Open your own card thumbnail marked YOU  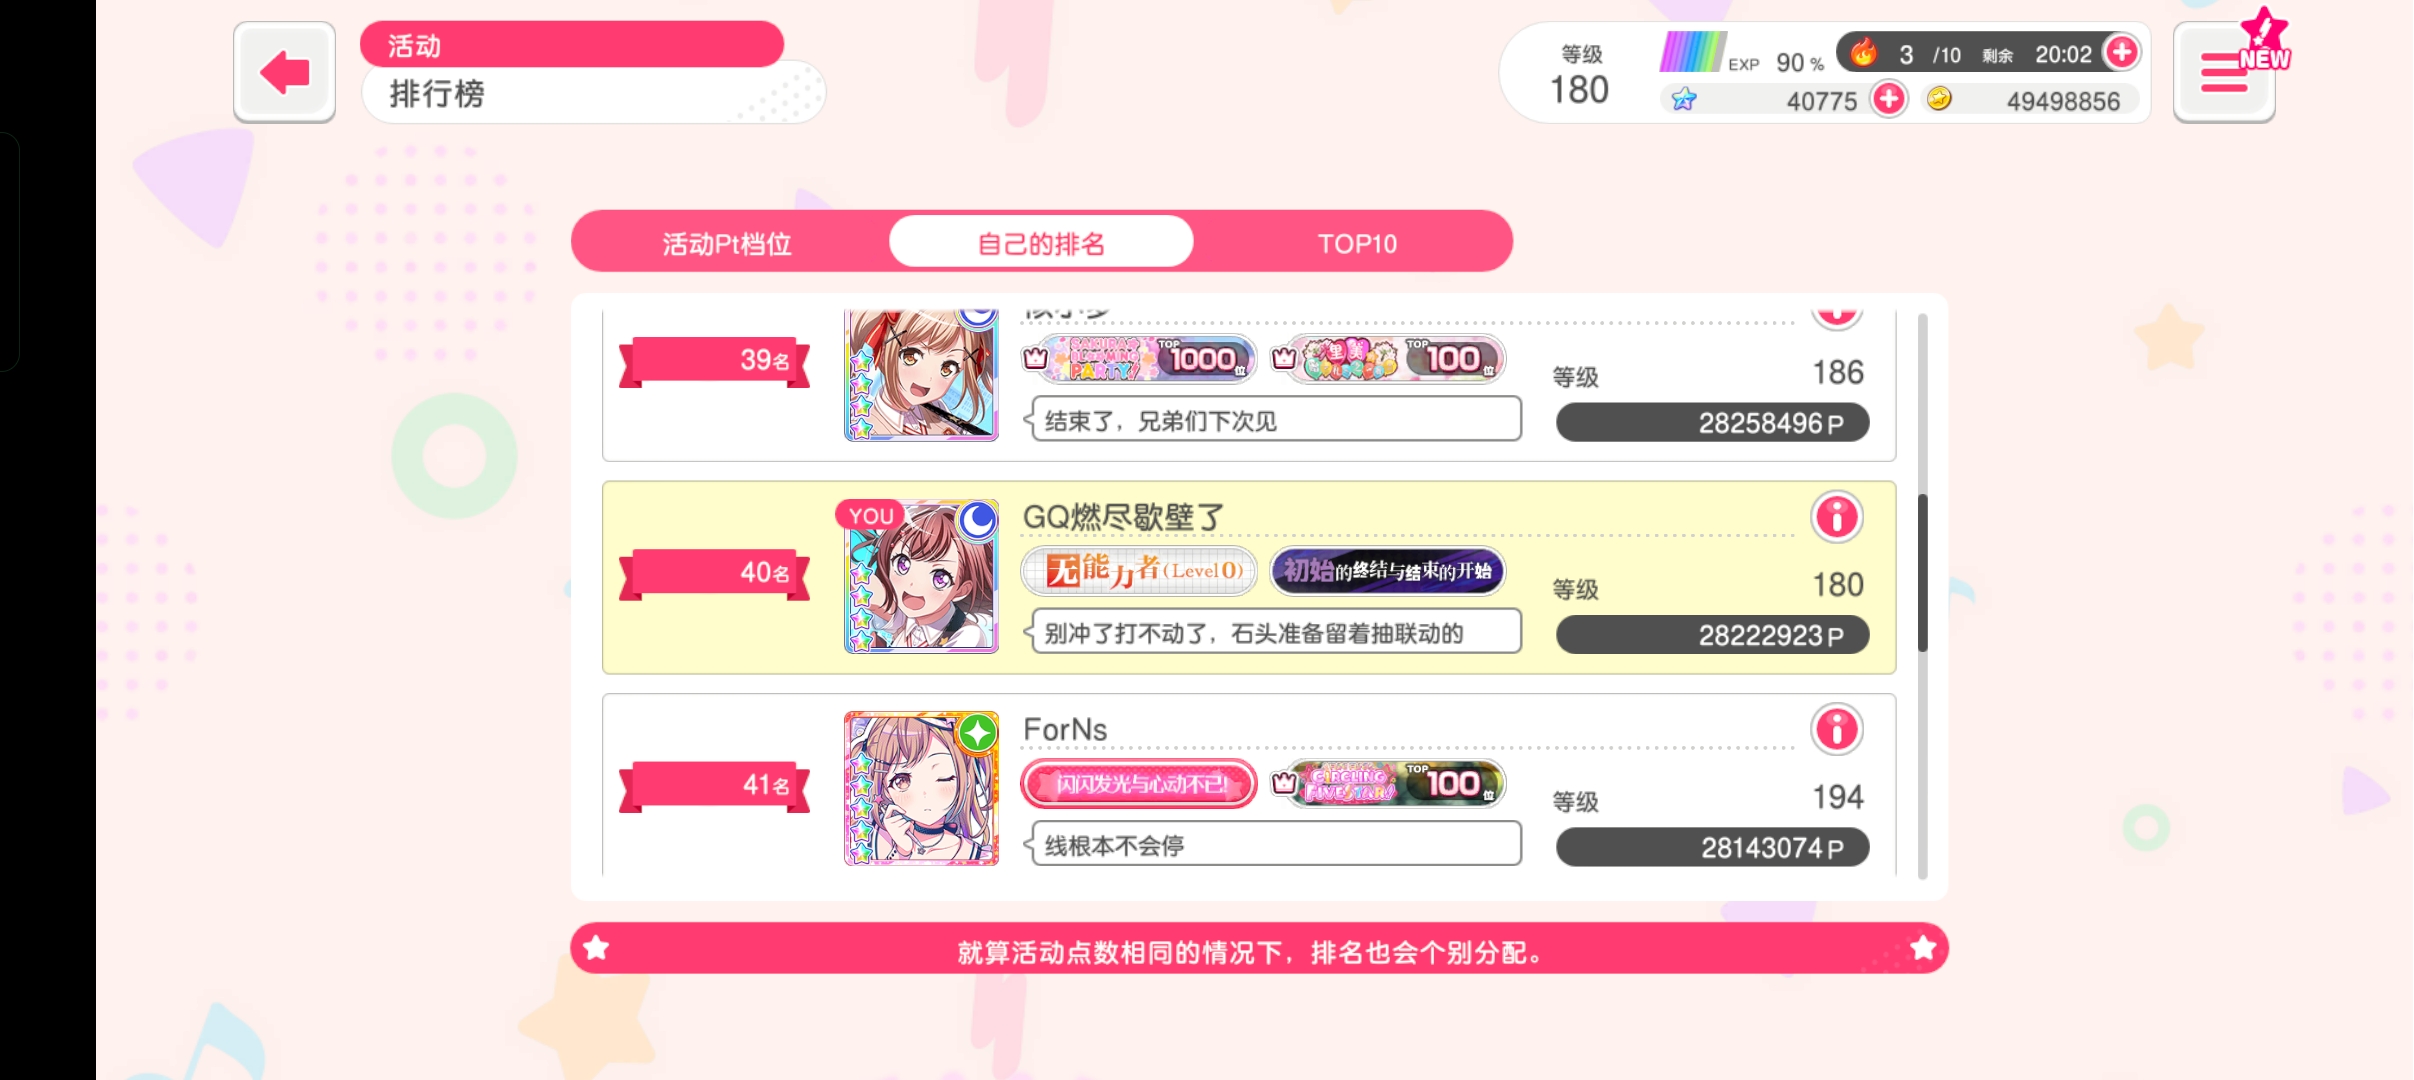pyautogui.click(x=921, y=577)
